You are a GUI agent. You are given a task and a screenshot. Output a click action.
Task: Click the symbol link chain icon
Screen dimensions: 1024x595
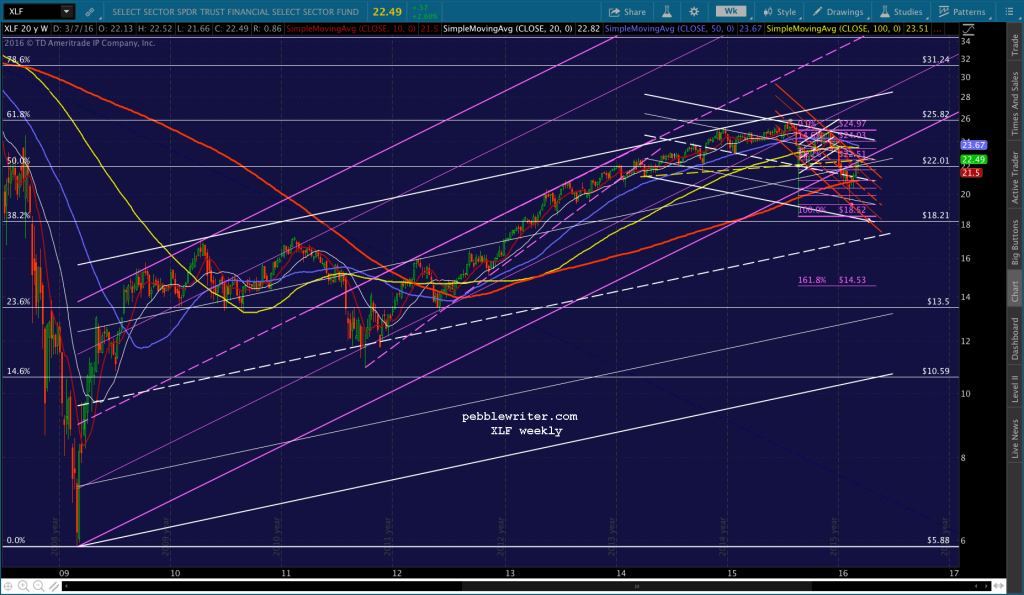click(x=89, y=12)
